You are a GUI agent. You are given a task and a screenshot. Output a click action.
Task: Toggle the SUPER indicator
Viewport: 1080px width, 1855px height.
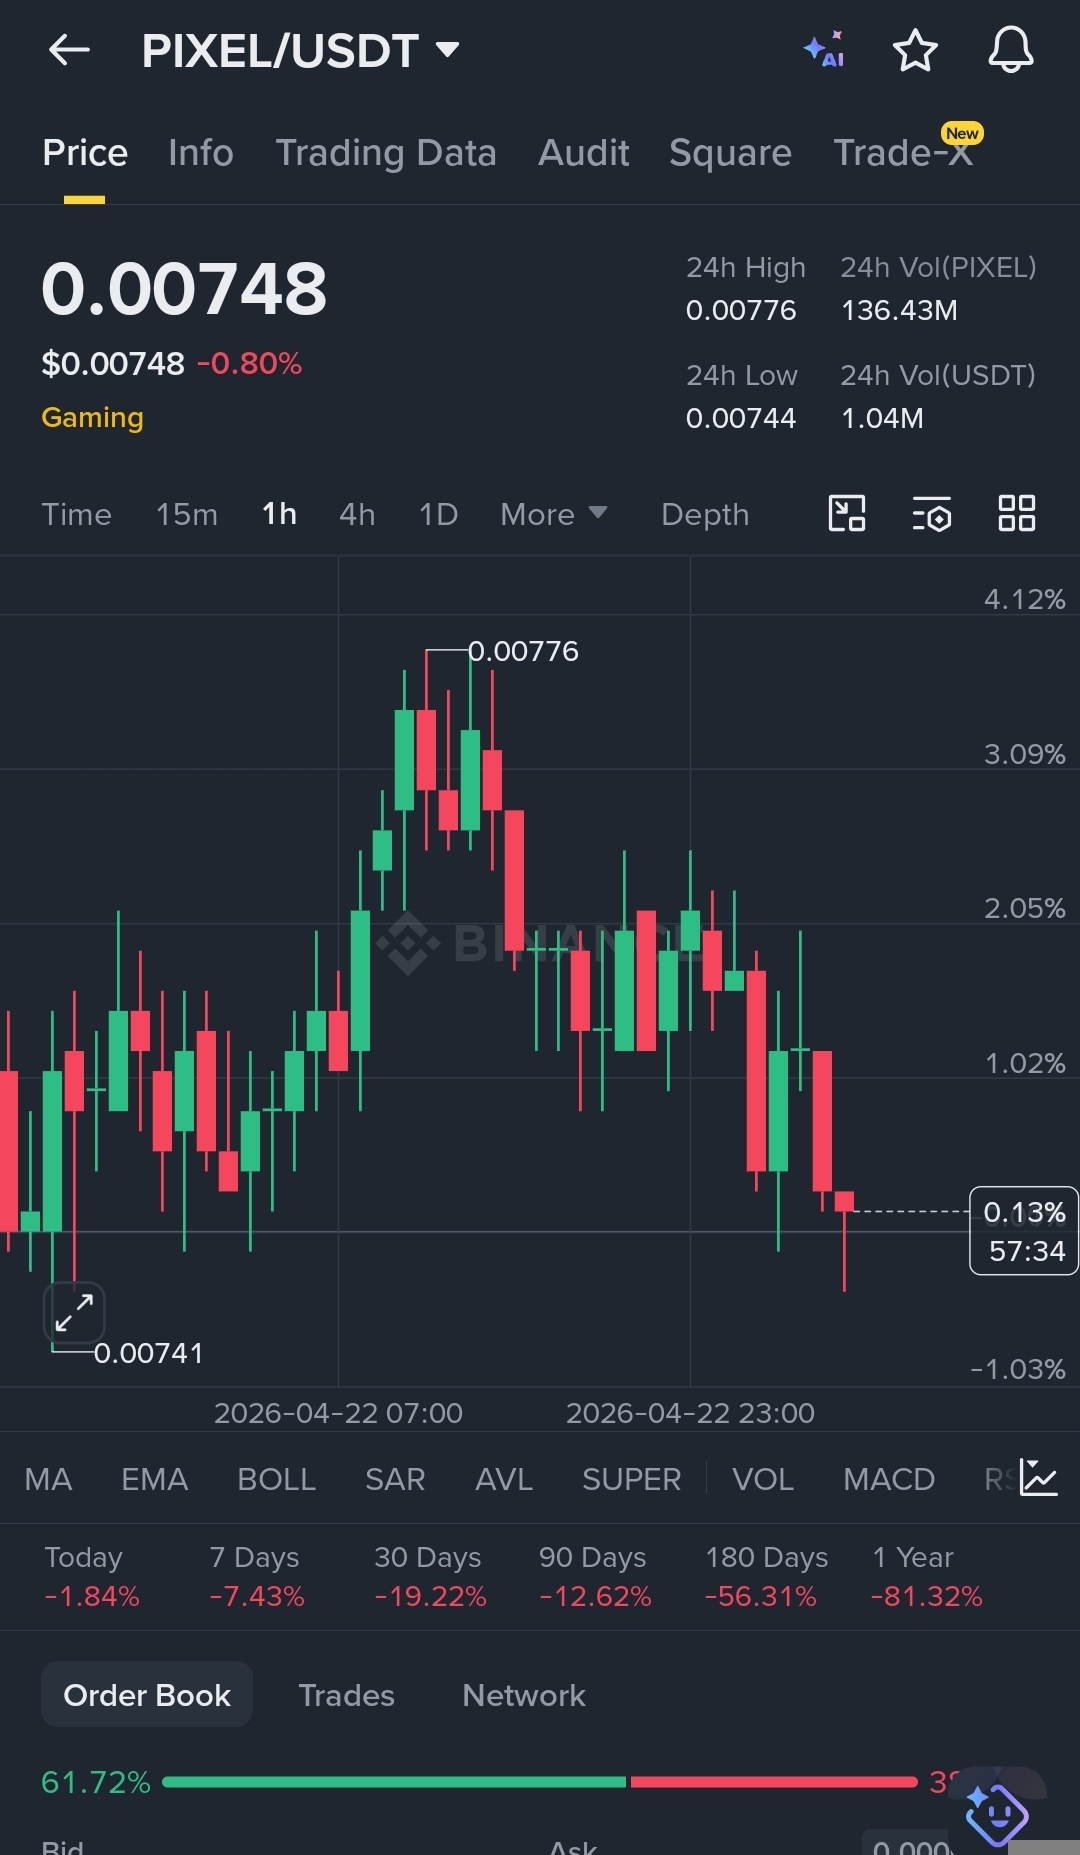pos(632,1479)
